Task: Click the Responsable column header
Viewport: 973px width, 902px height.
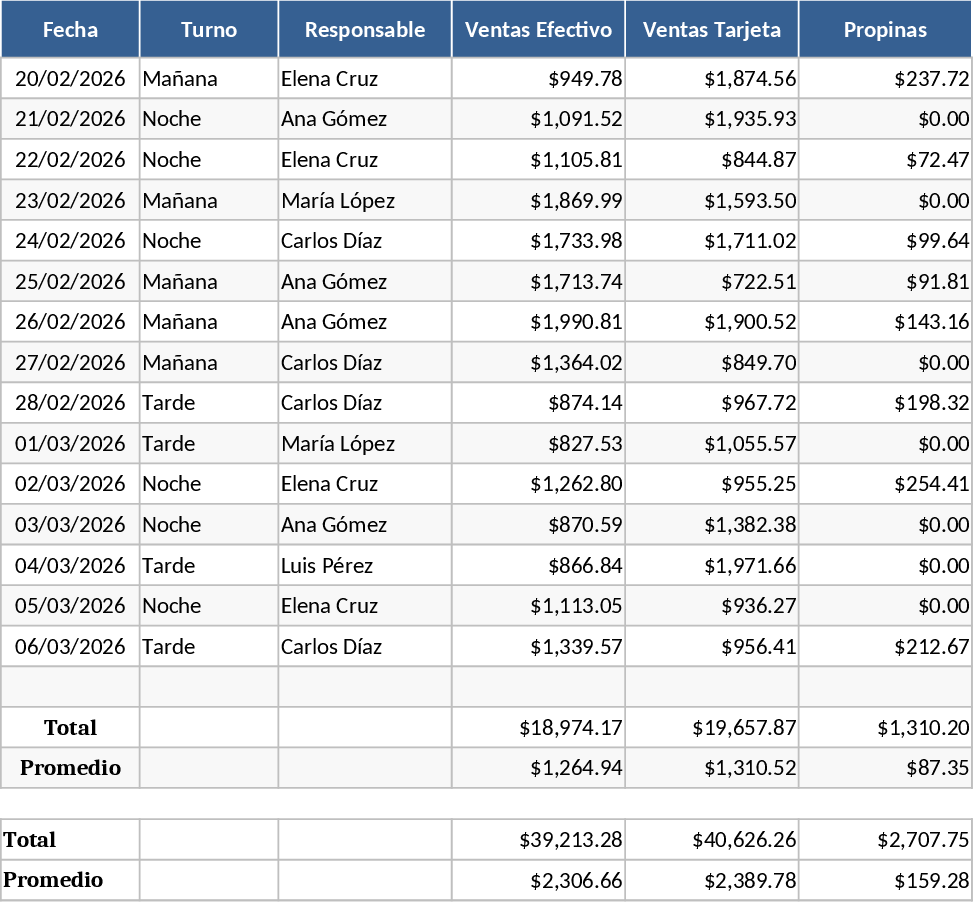Action: (x=365, y=30)
